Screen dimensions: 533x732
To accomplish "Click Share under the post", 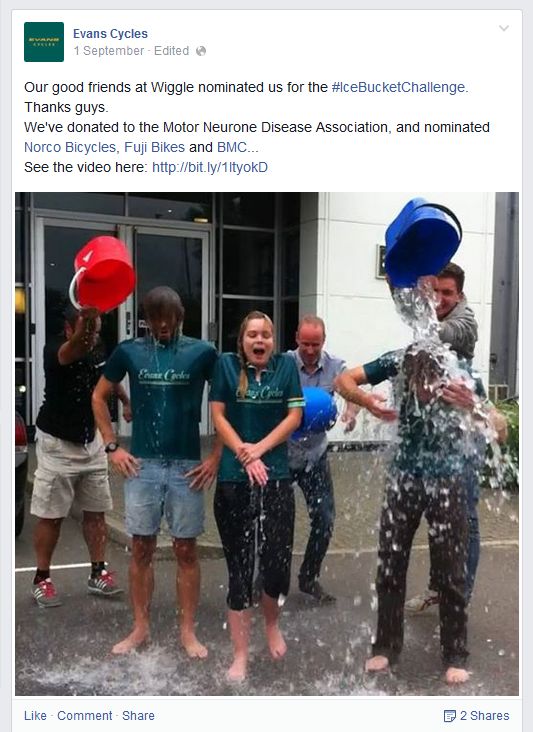I will pyautogui.click(x=138, y=716).
